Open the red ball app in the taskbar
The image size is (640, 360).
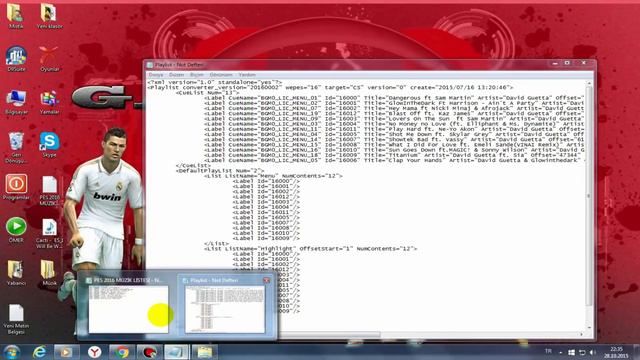pyautogui.click(x=149, y=352)
